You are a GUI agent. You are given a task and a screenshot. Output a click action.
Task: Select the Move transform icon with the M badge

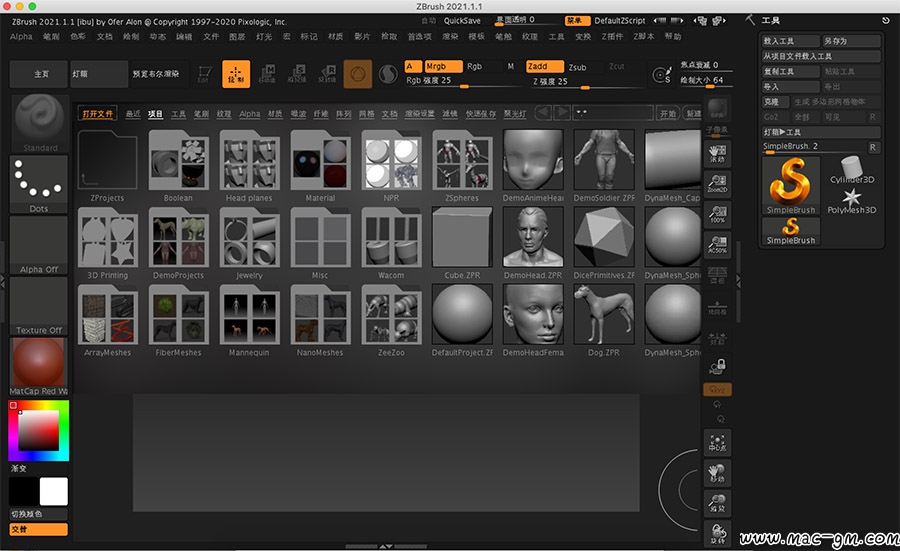(267, 74)
